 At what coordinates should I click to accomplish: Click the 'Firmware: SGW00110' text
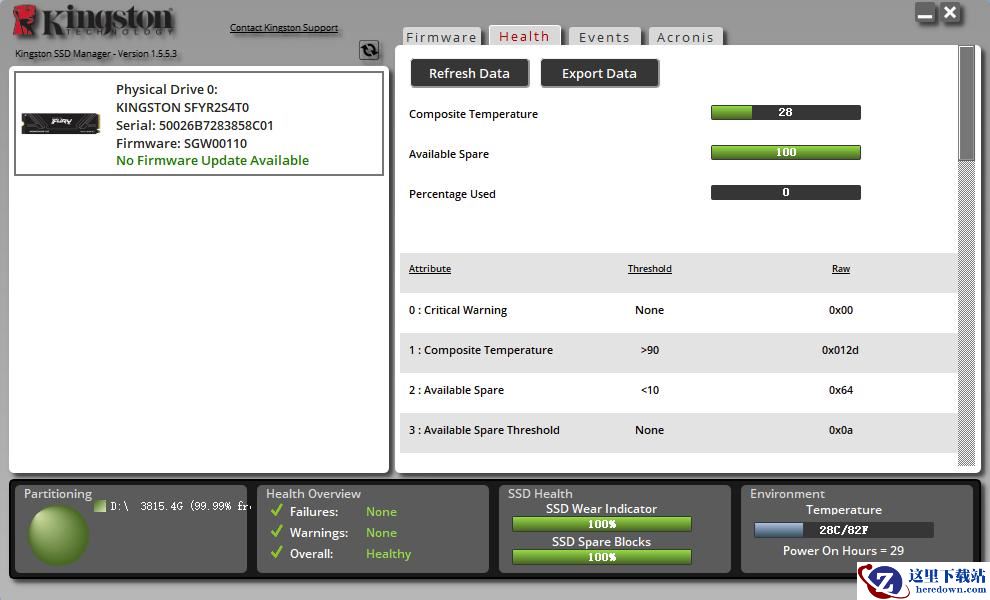181,143
